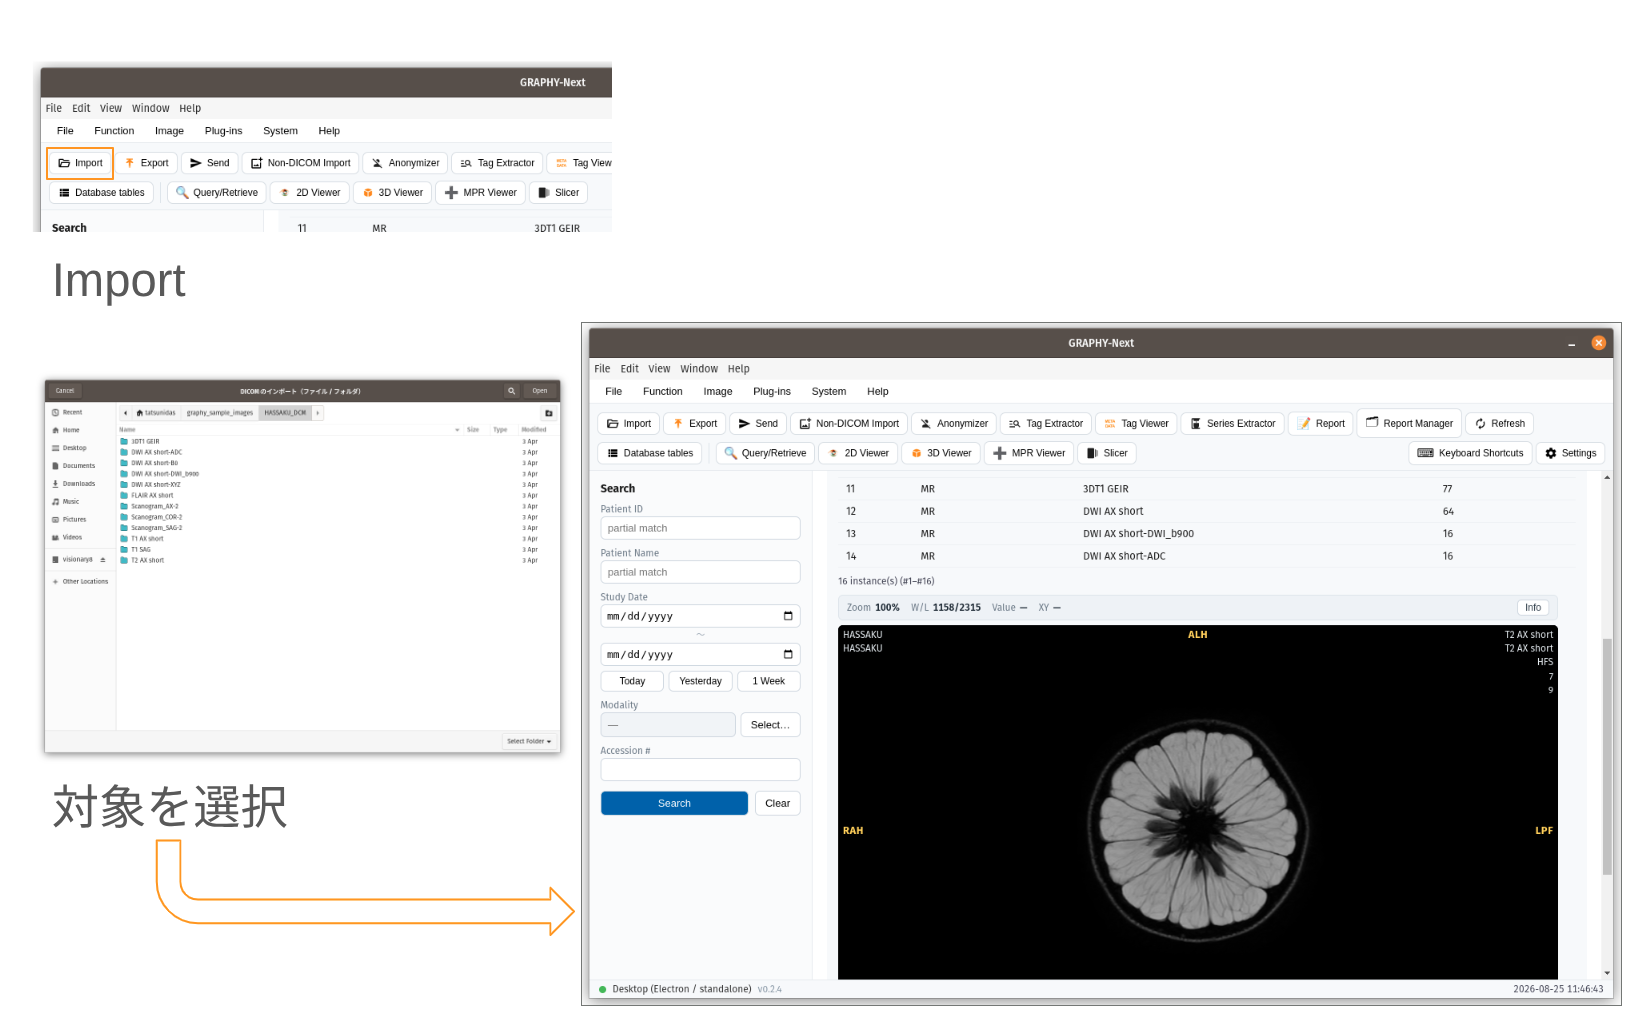Open the System menu in the small cropped window
1625x1015 pixels.
280,131
